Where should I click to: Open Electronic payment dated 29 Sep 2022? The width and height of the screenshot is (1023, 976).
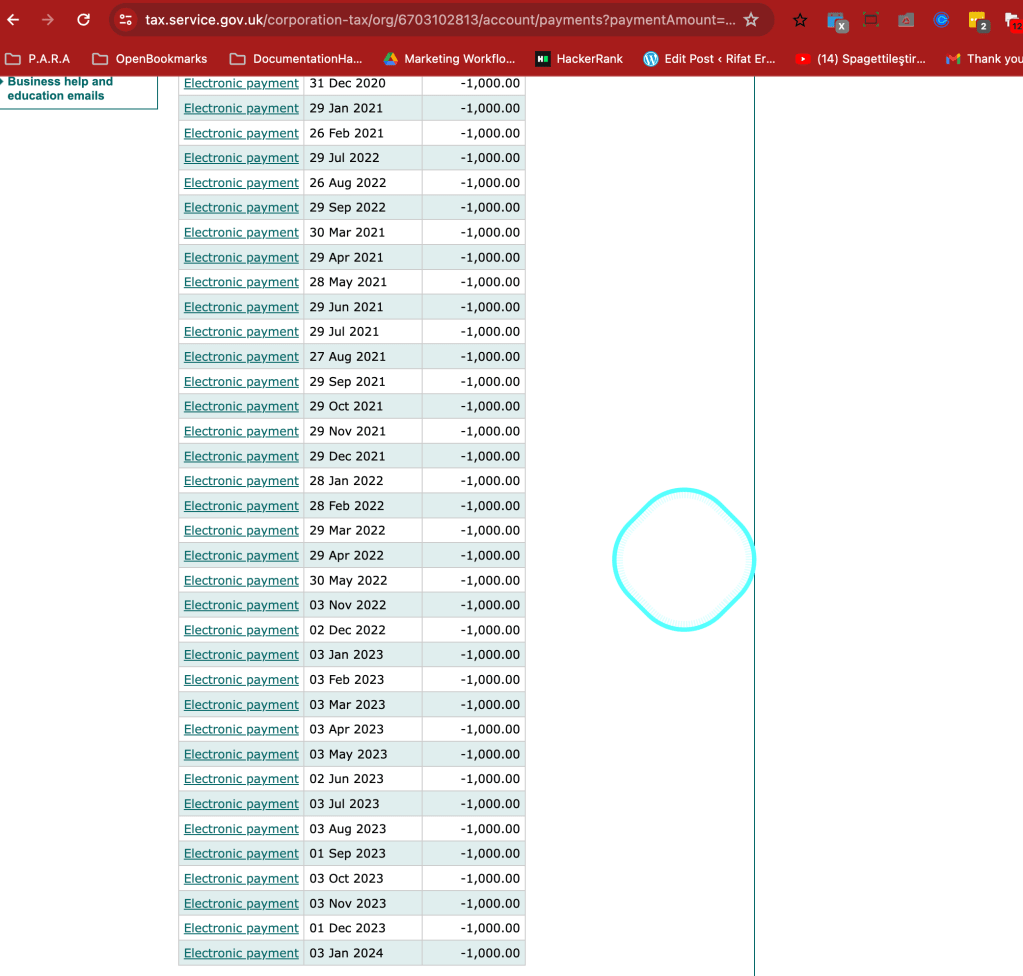pos(241,207)
